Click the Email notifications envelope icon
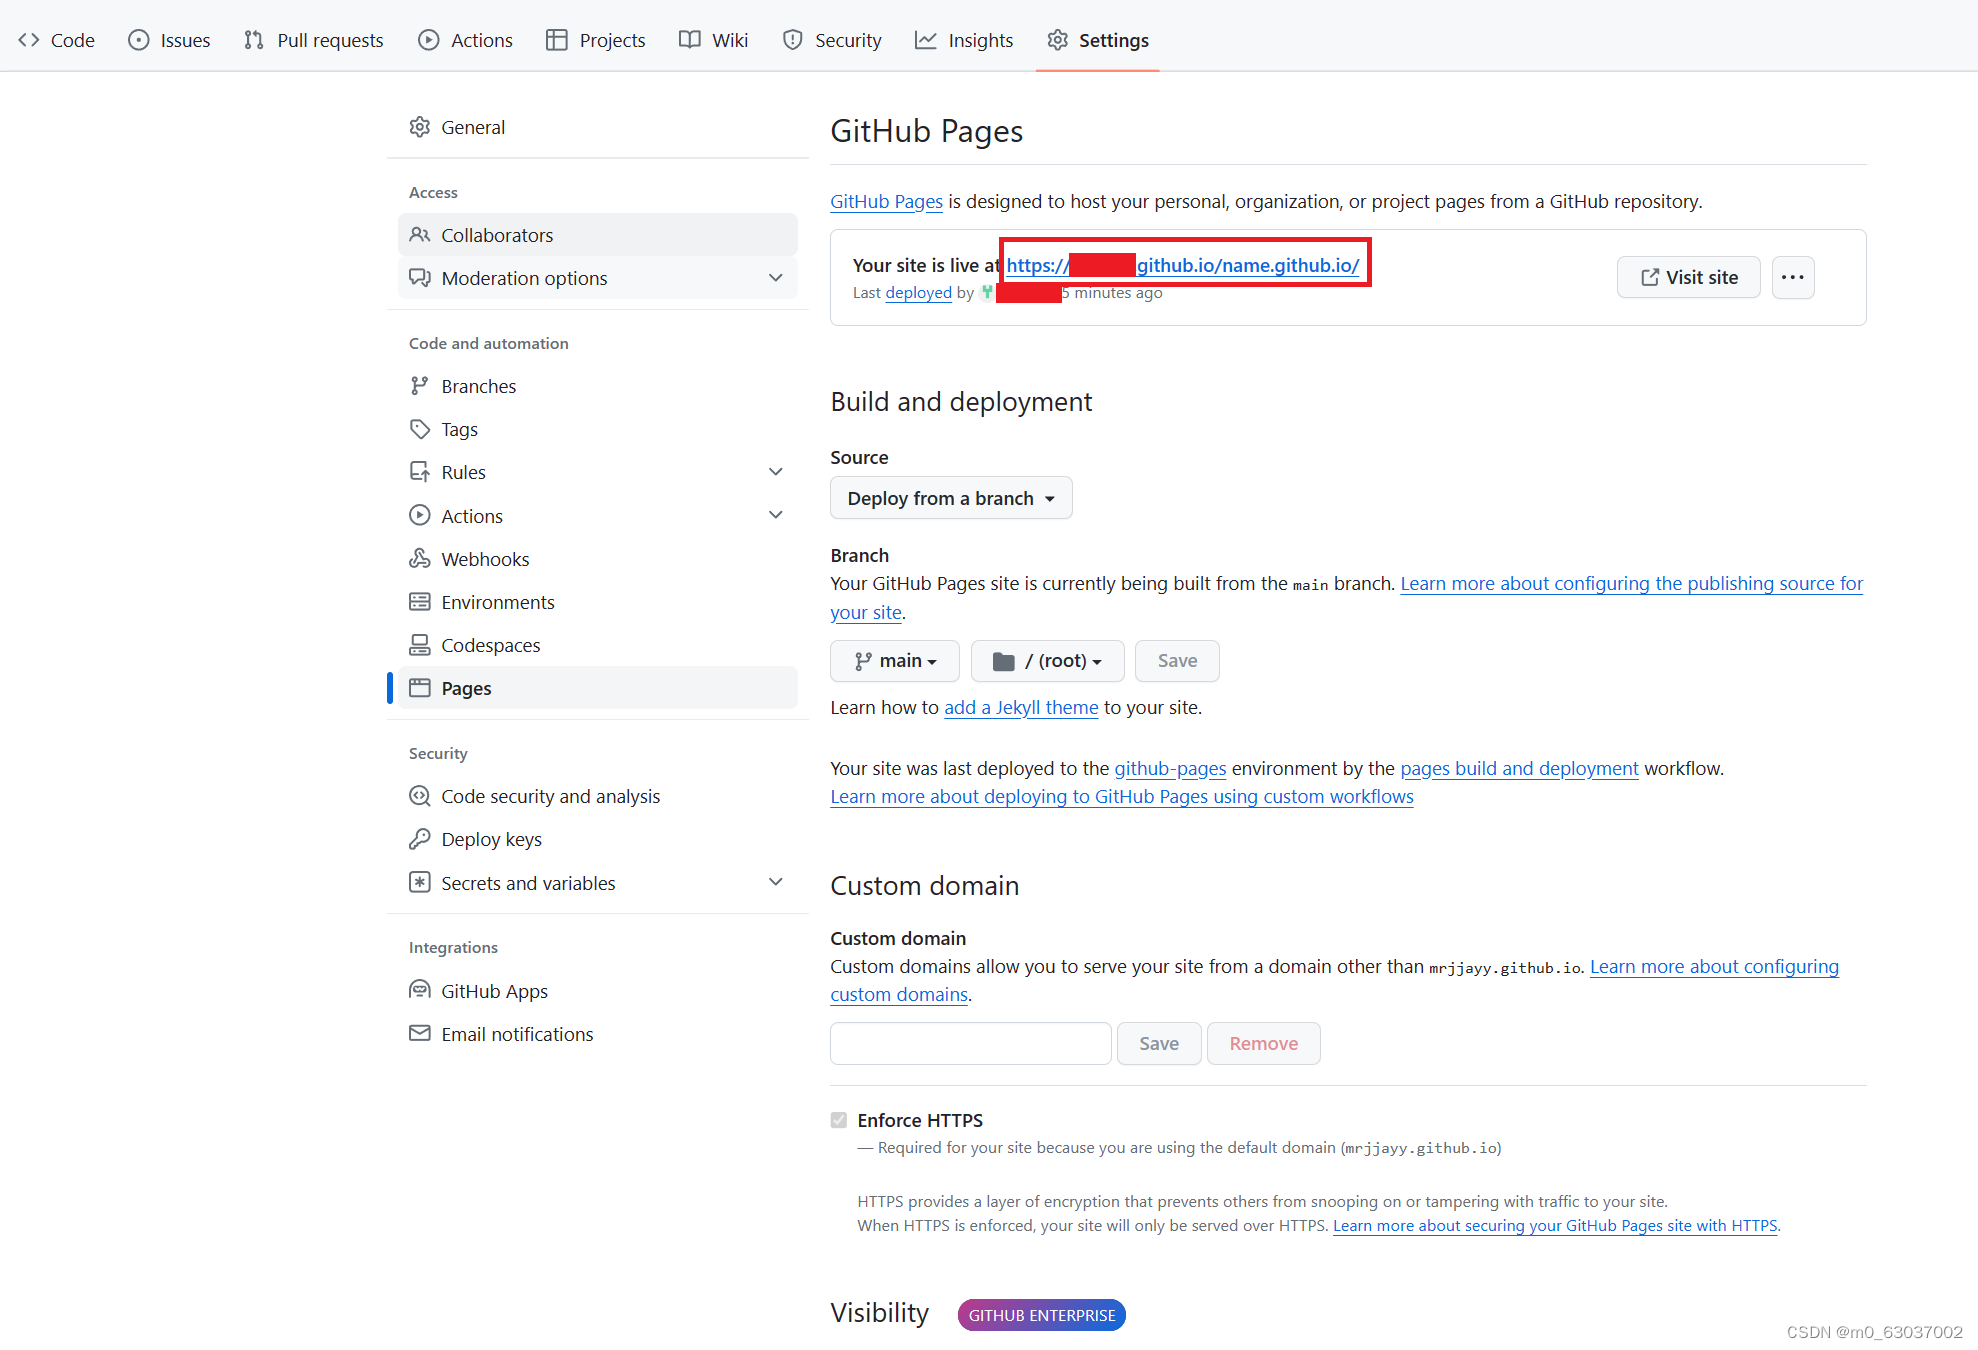 (420, 1034)
